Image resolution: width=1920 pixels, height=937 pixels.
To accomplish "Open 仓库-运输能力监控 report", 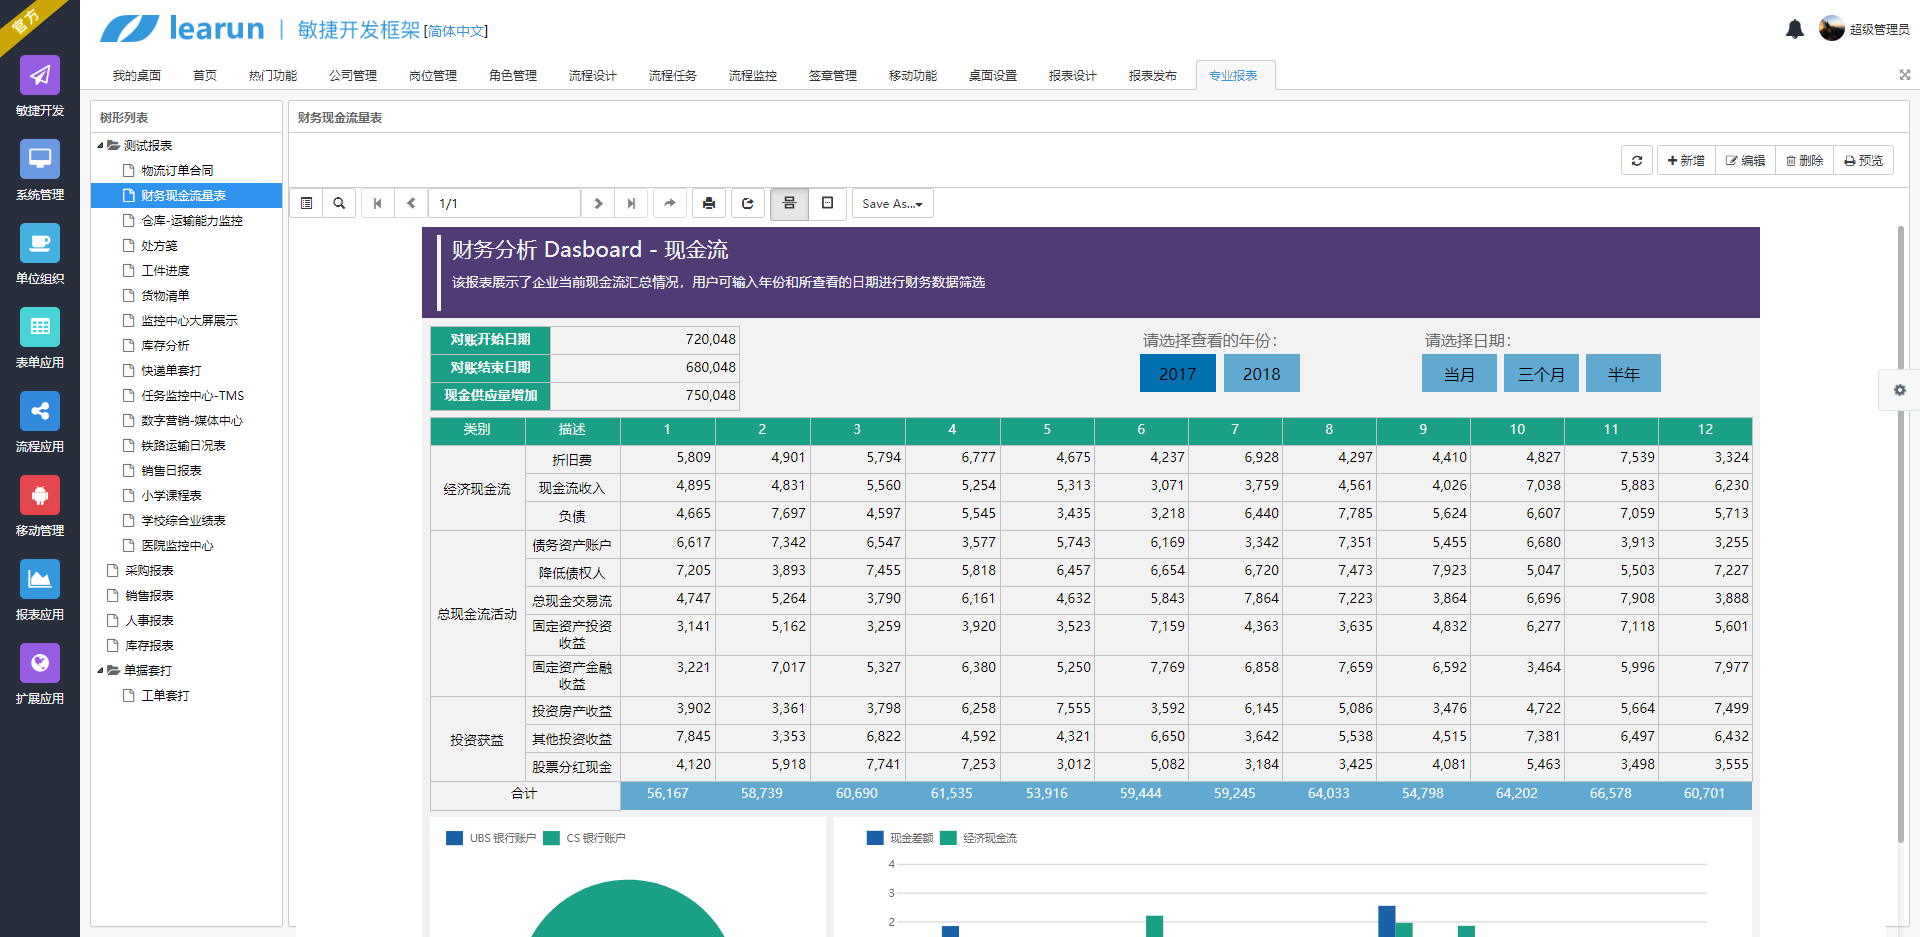I will 192,220.
